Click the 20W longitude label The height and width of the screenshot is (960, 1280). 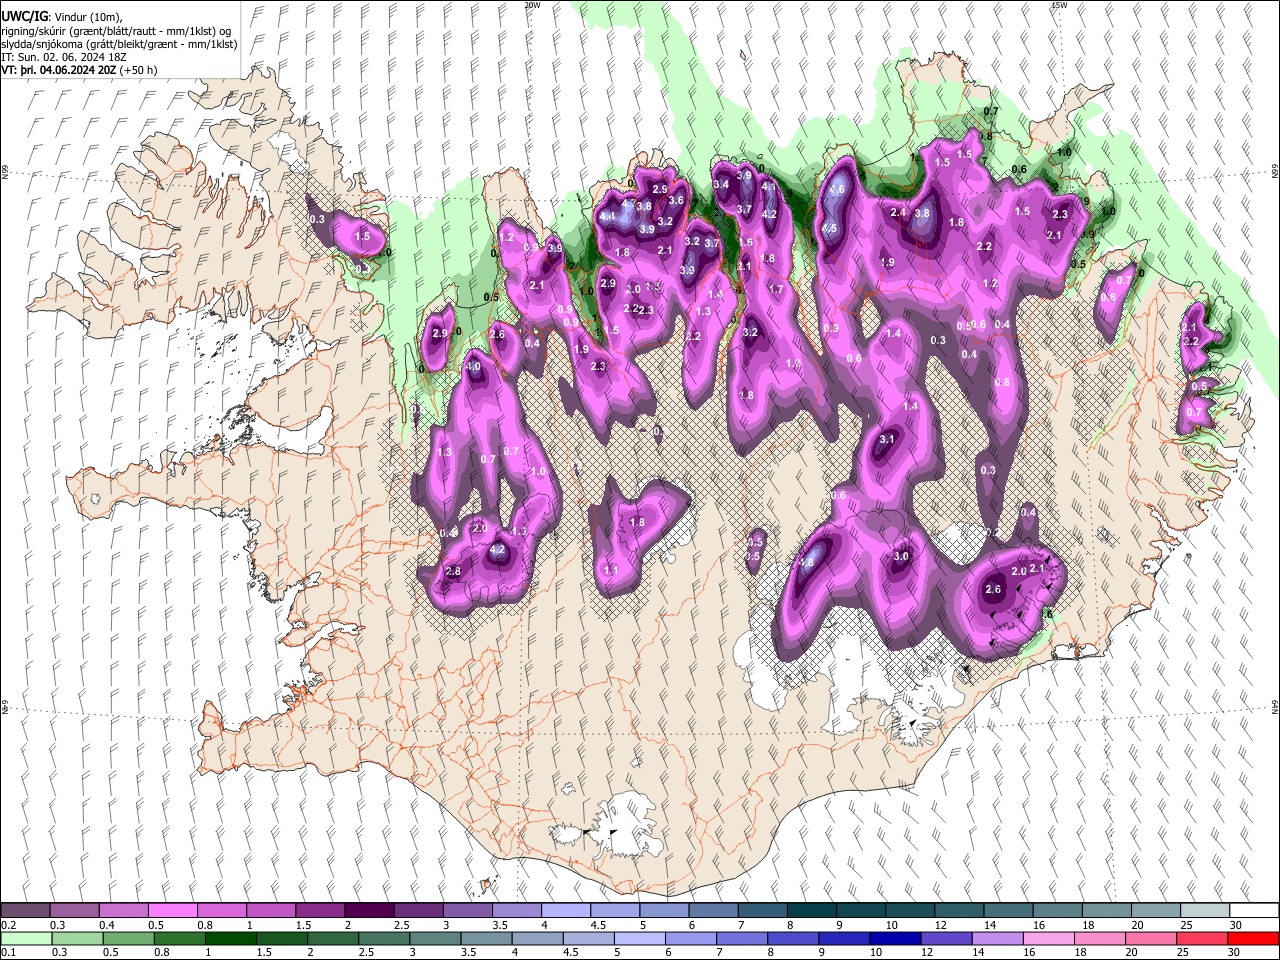pyautogui.click(x=532, y=5)
